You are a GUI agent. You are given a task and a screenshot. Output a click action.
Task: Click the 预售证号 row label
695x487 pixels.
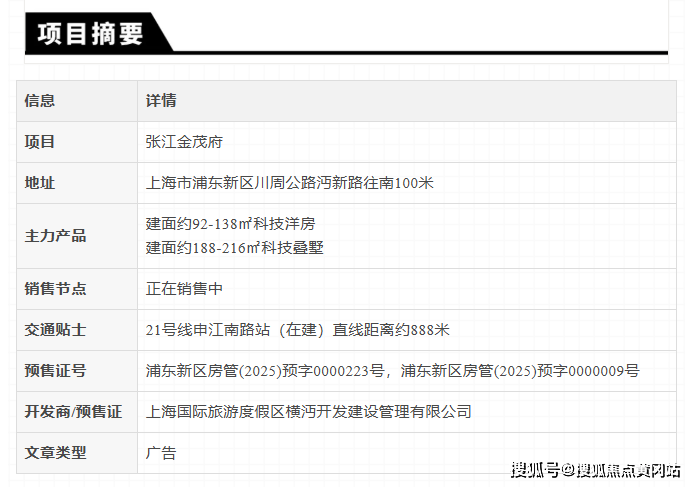(x=55, y=370)
